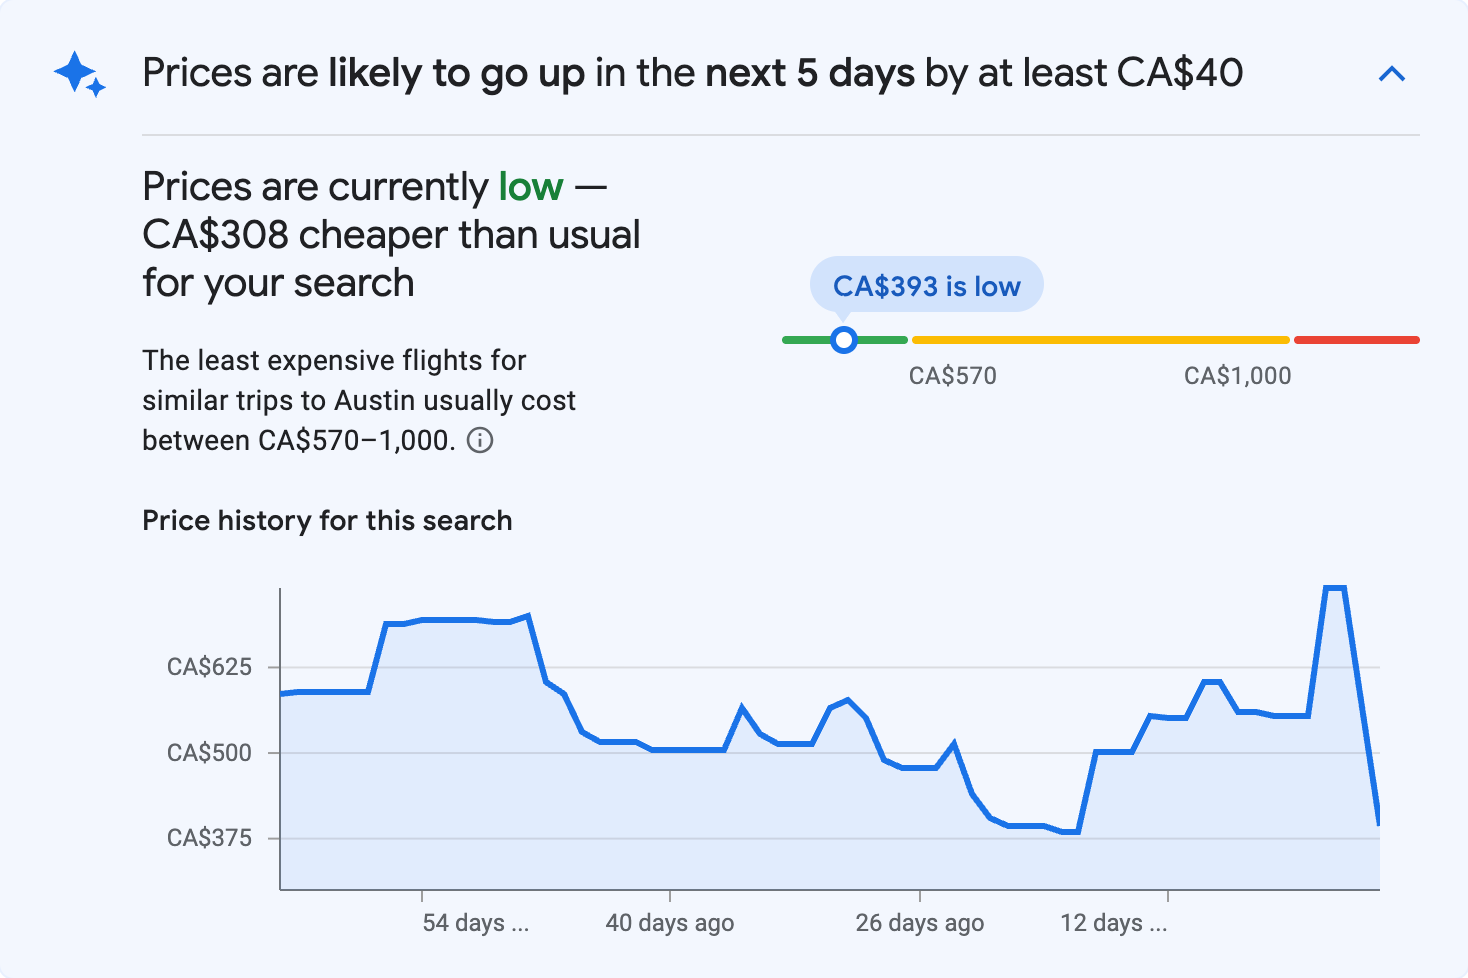Click the CA$570 price label
Viewport: 1468px width, 978px height.
tap(952, 375)
